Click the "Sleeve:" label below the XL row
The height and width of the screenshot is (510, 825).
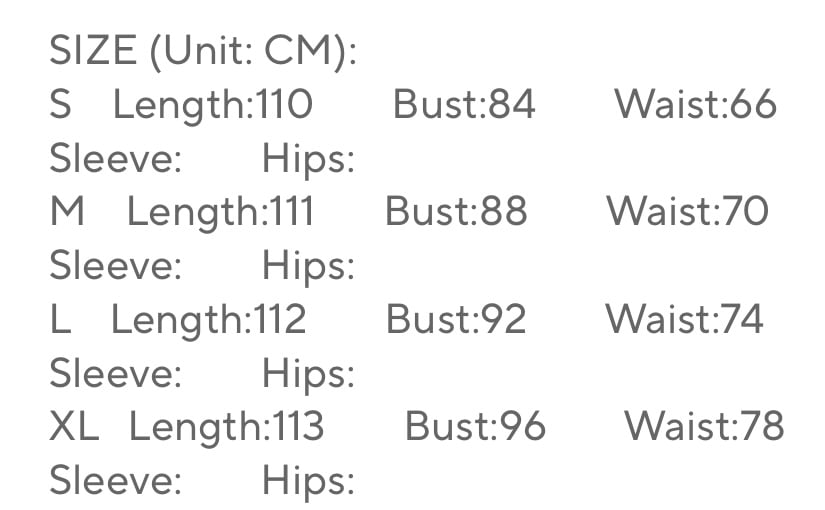click(x=115, y=481)
